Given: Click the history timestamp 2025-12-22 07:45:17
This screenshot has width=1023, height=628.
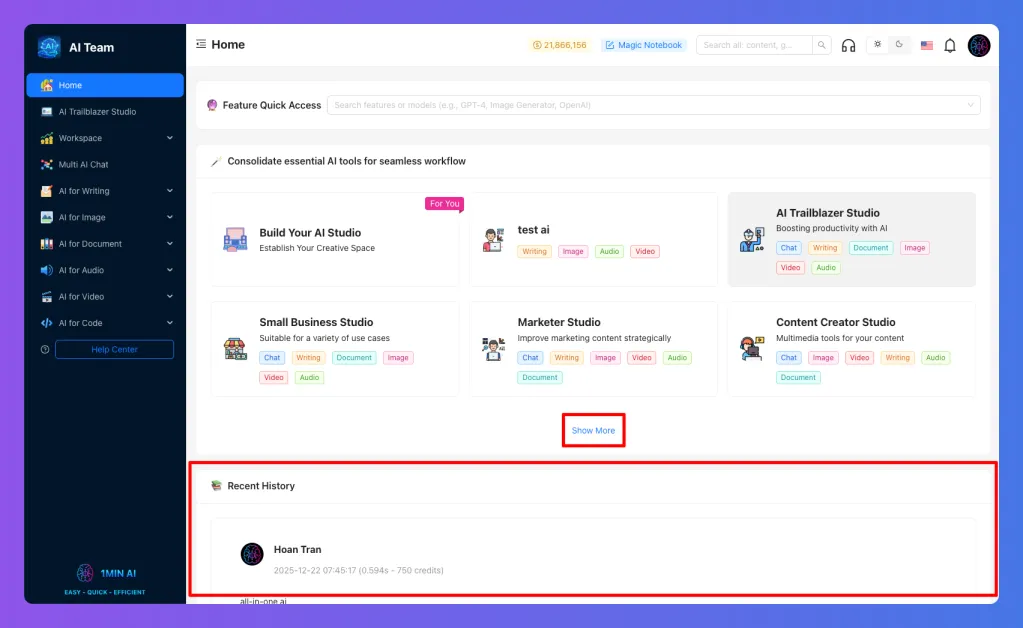Looking at the screenshot, I should pyautogui.click(x=314, y=571).
